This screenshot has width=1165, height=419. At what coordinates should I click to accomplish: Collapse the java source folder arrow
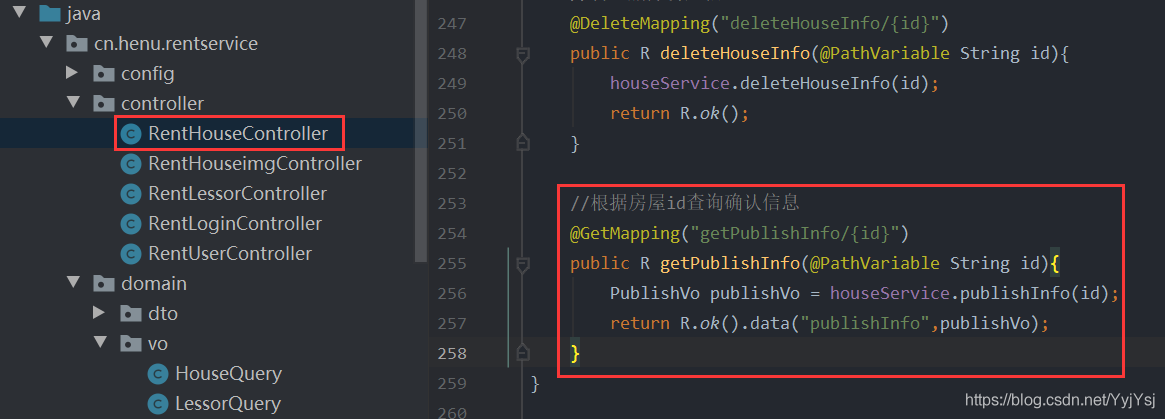(20, 13)
